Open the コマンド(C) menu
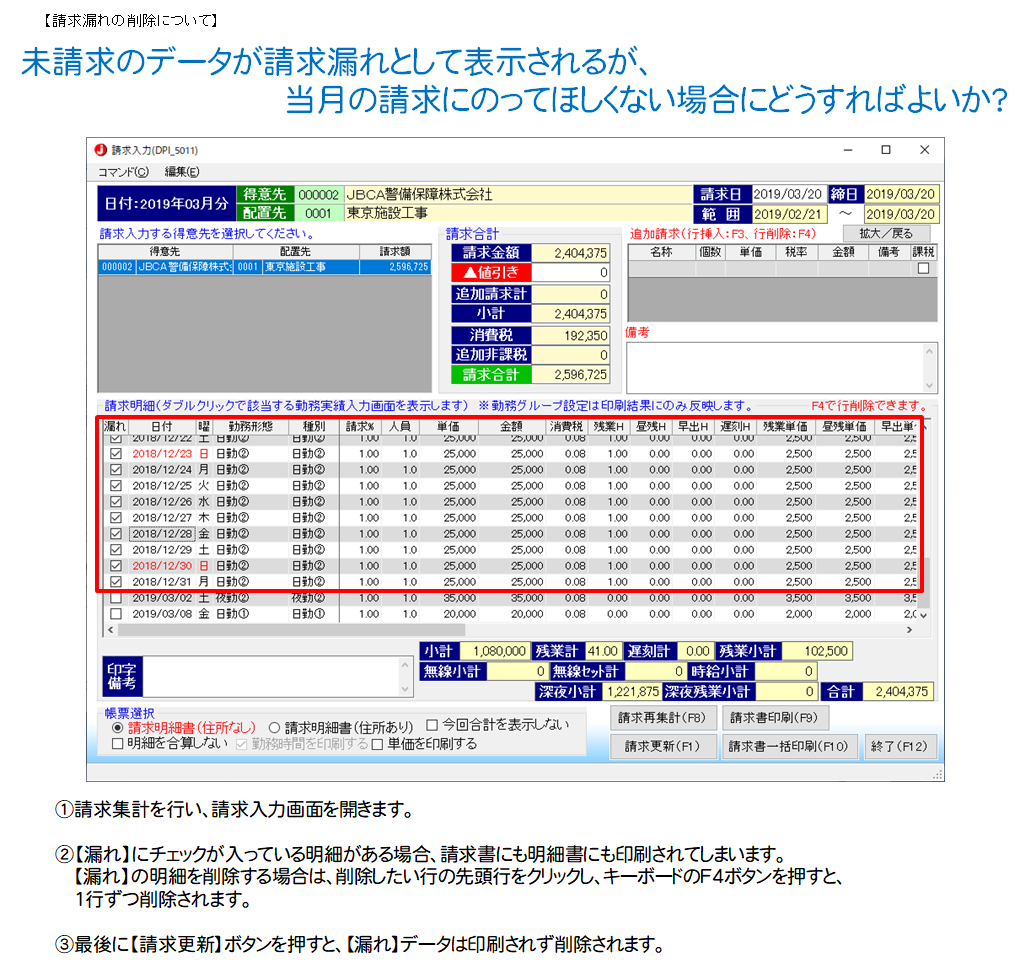 [x=123, y=172]
